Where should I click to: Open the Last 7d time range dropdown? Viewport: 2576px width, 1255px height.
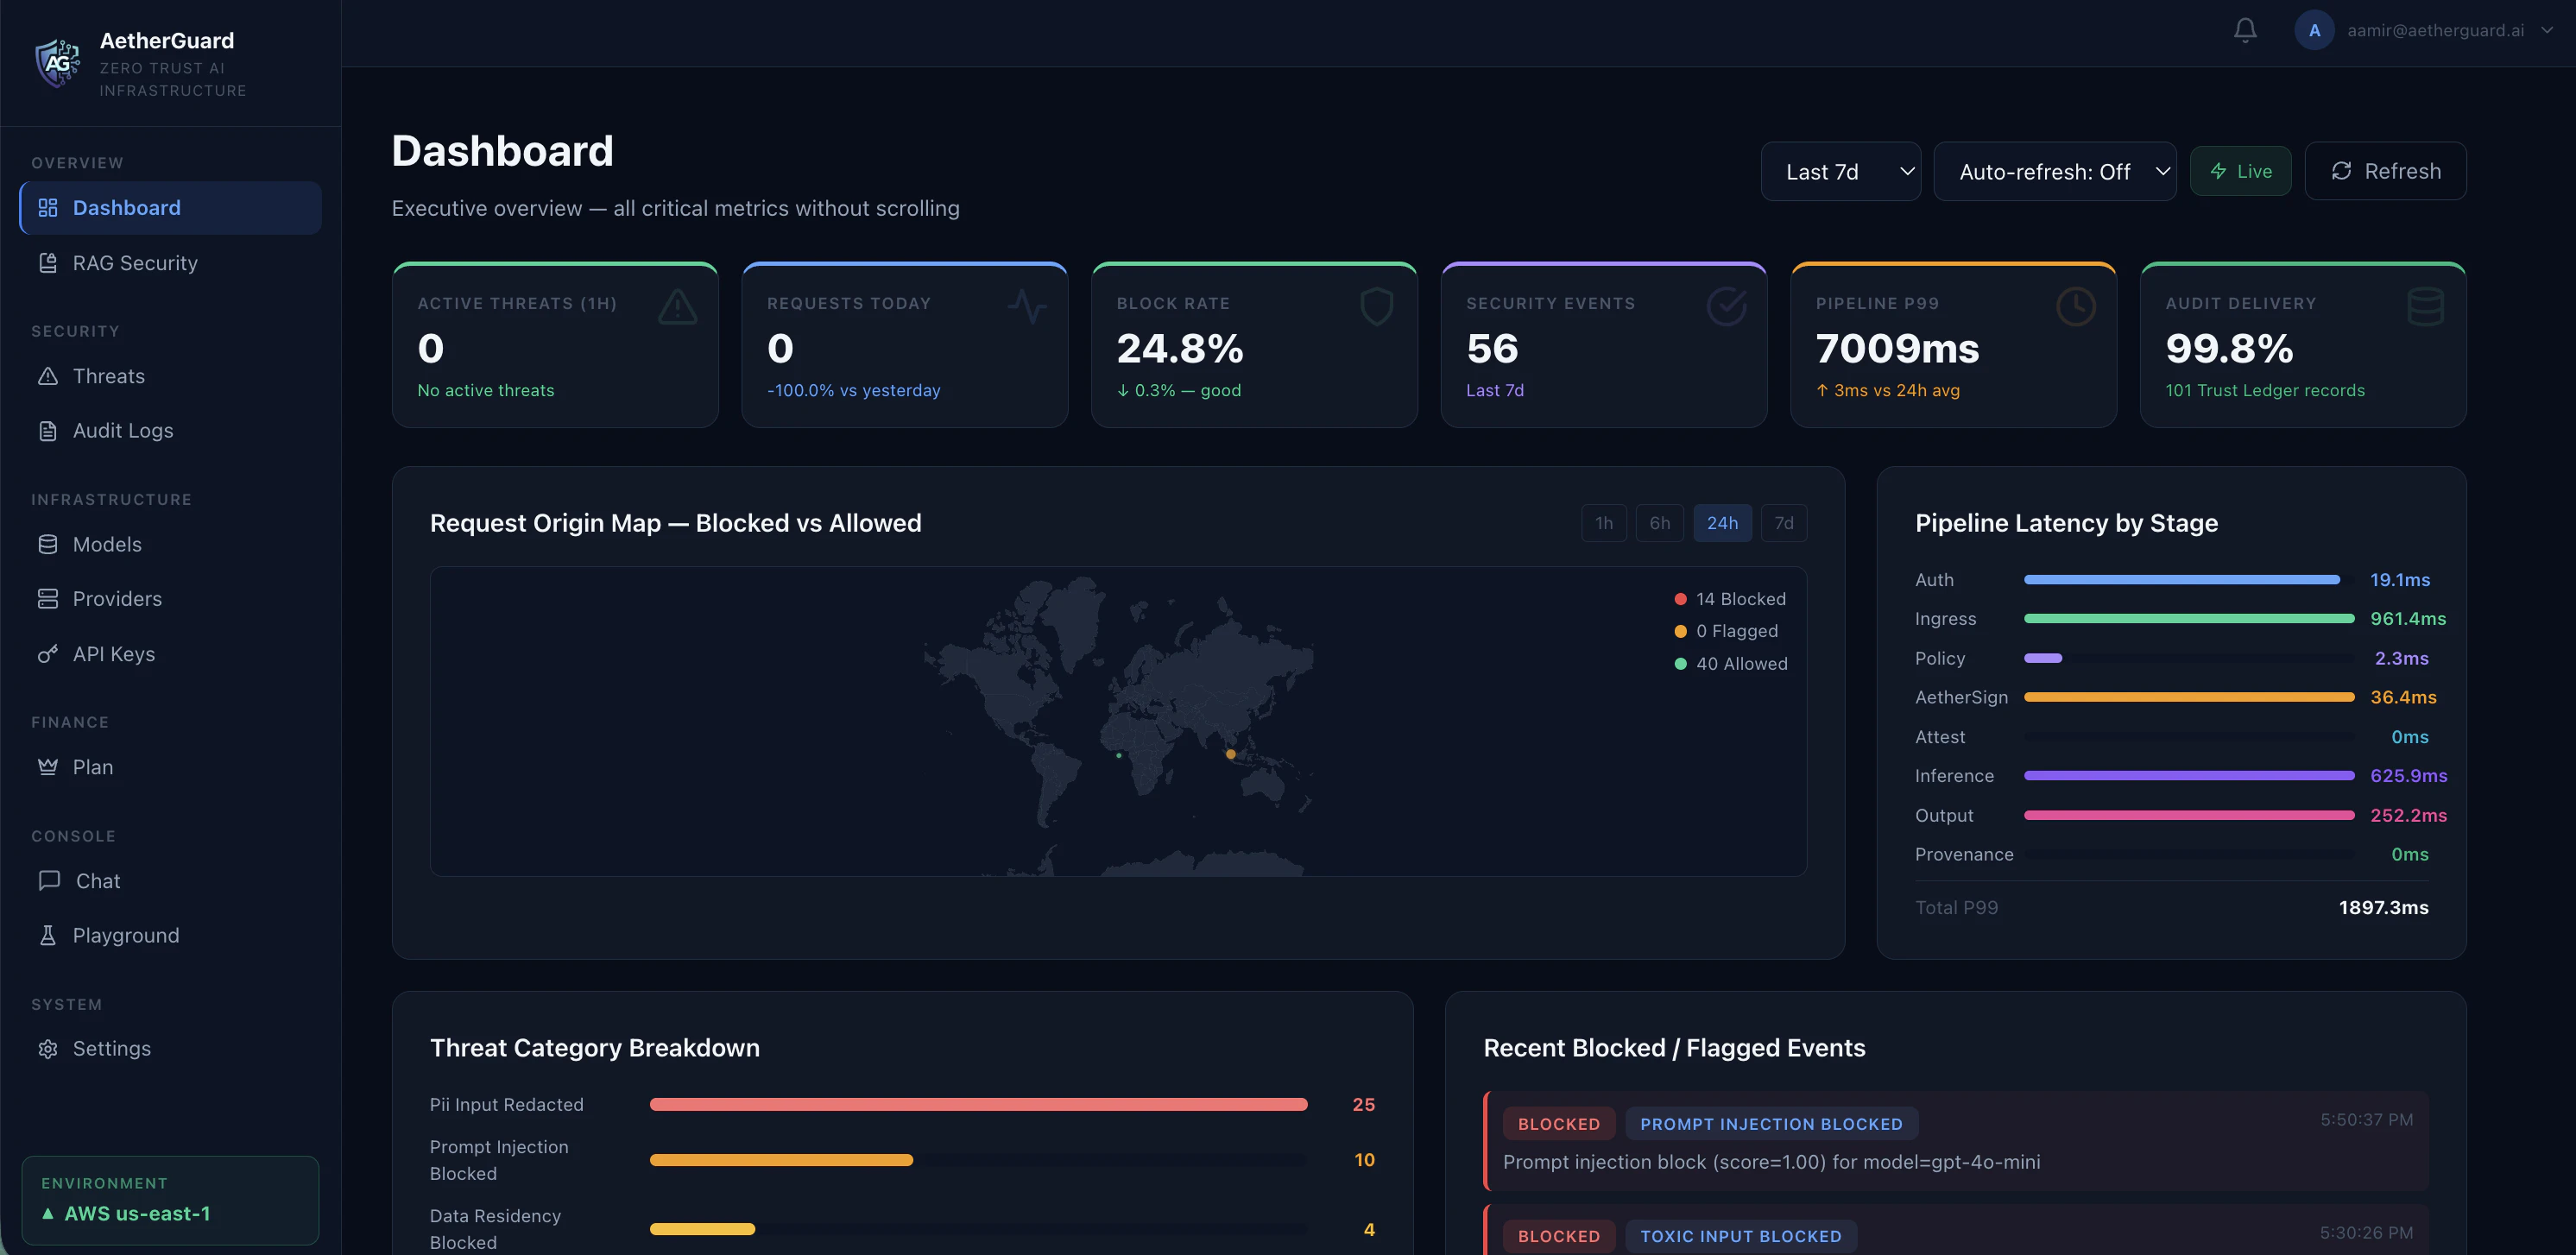click(1840, 171)
